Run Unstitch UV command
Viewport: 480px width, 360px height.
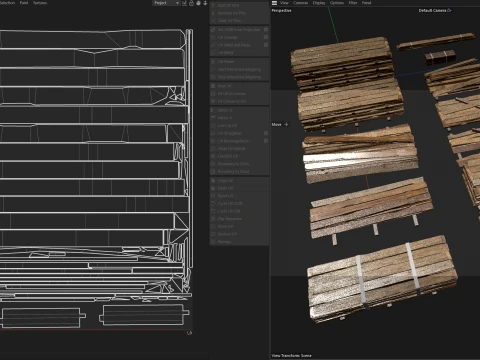[239, 156]
